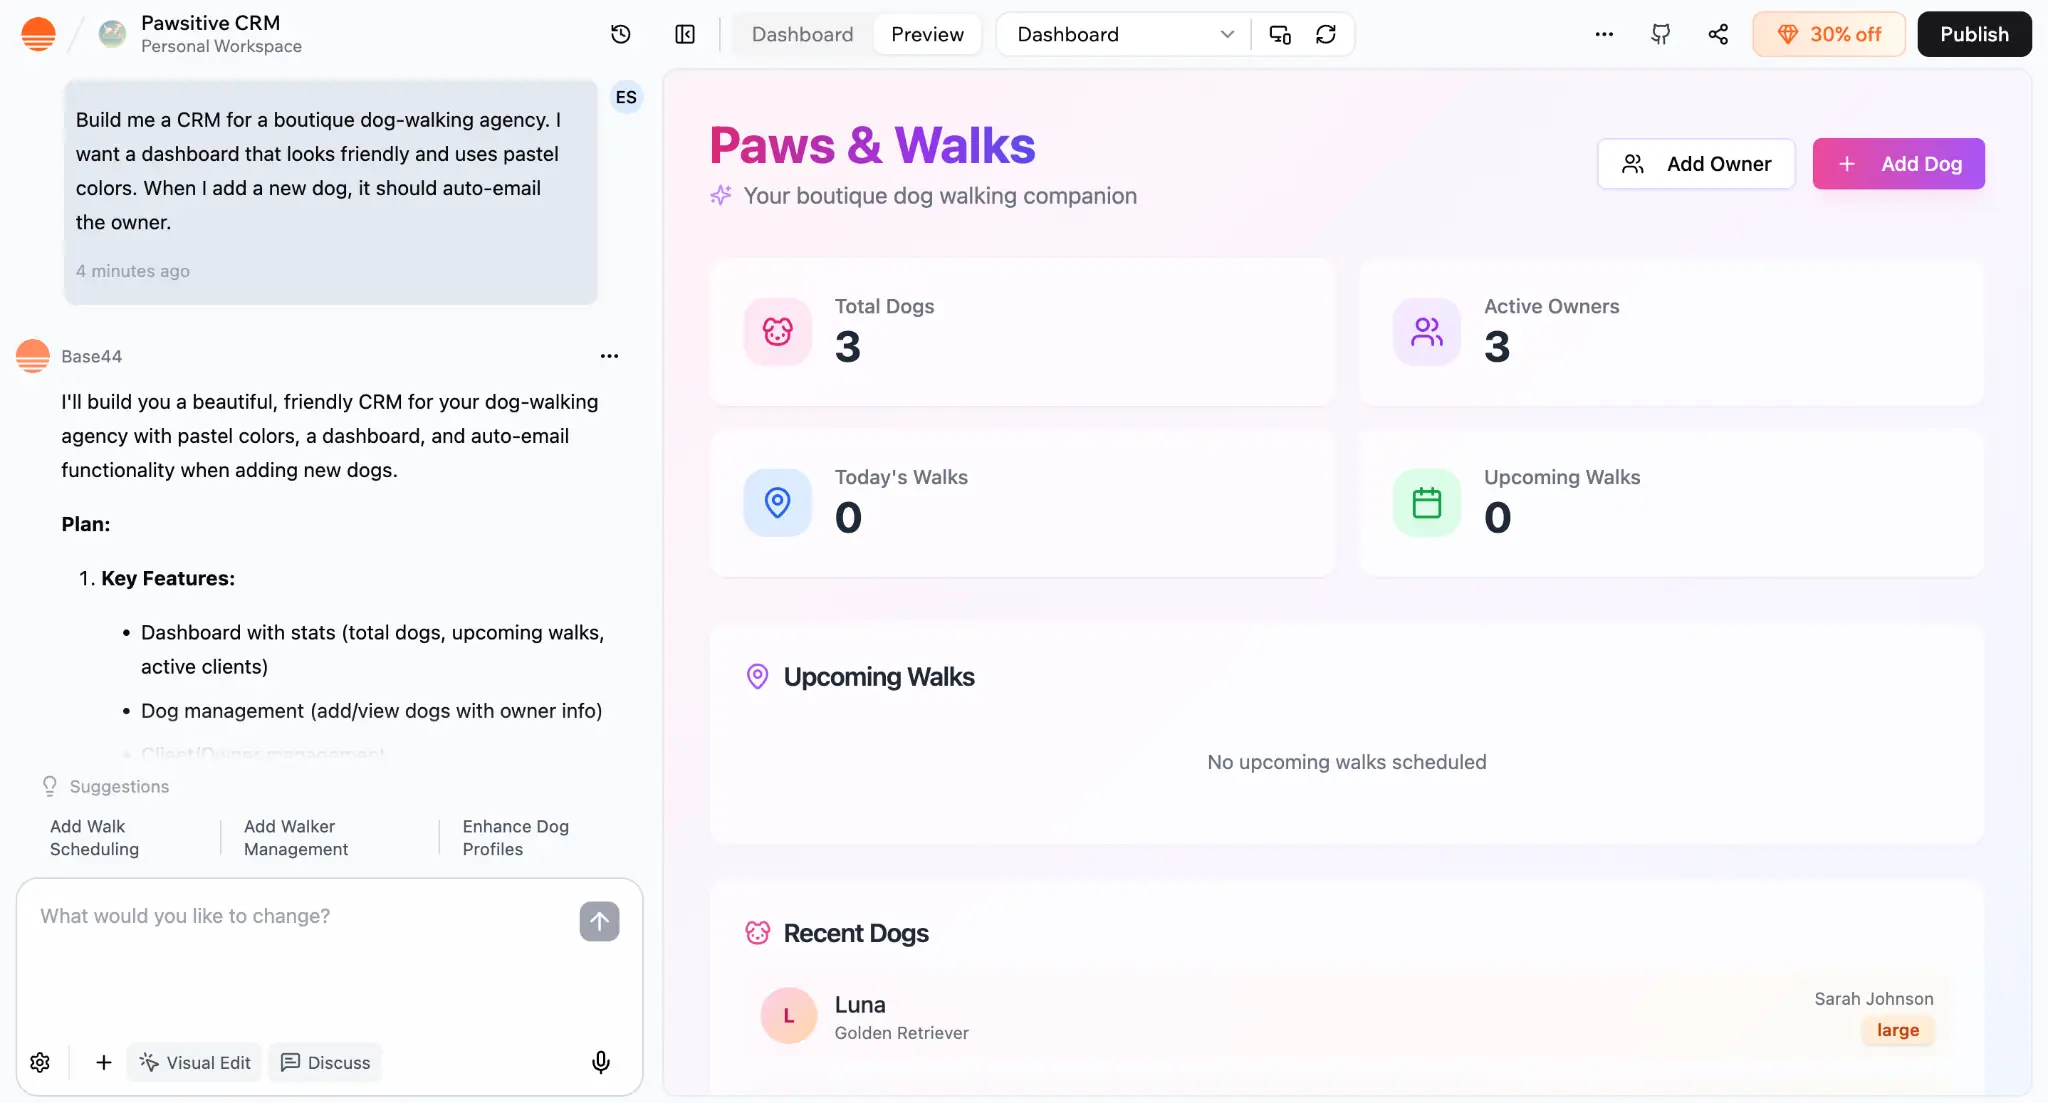Publish the app
Viewport: 2048px width, 1103px height.
tap(1973, 34)
